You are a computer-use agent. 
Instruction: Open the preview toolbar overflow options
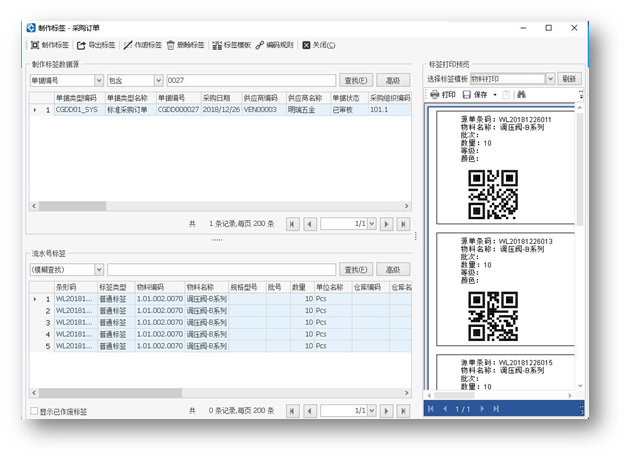pos(581,95)
